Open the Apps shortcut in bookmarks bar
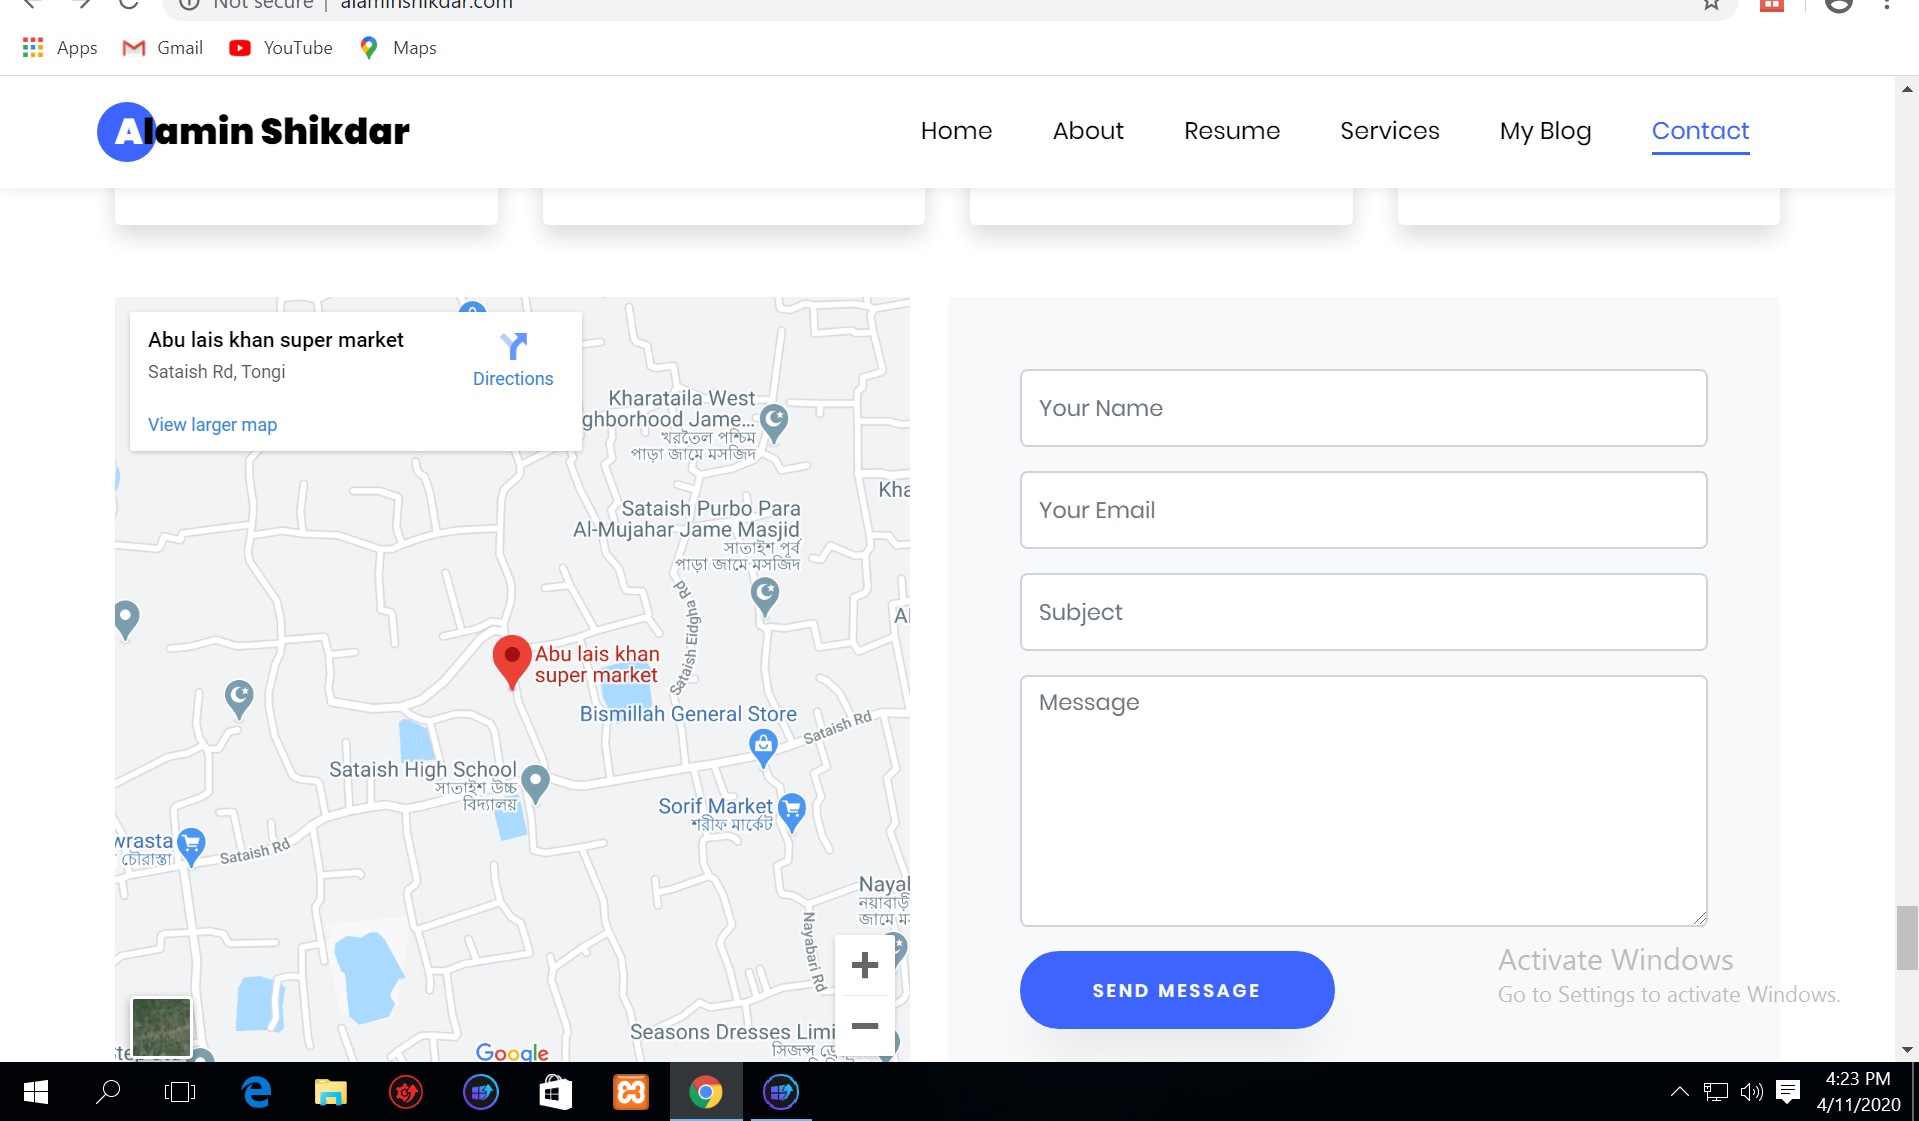 pyautogui.click(x=60, y=48)
